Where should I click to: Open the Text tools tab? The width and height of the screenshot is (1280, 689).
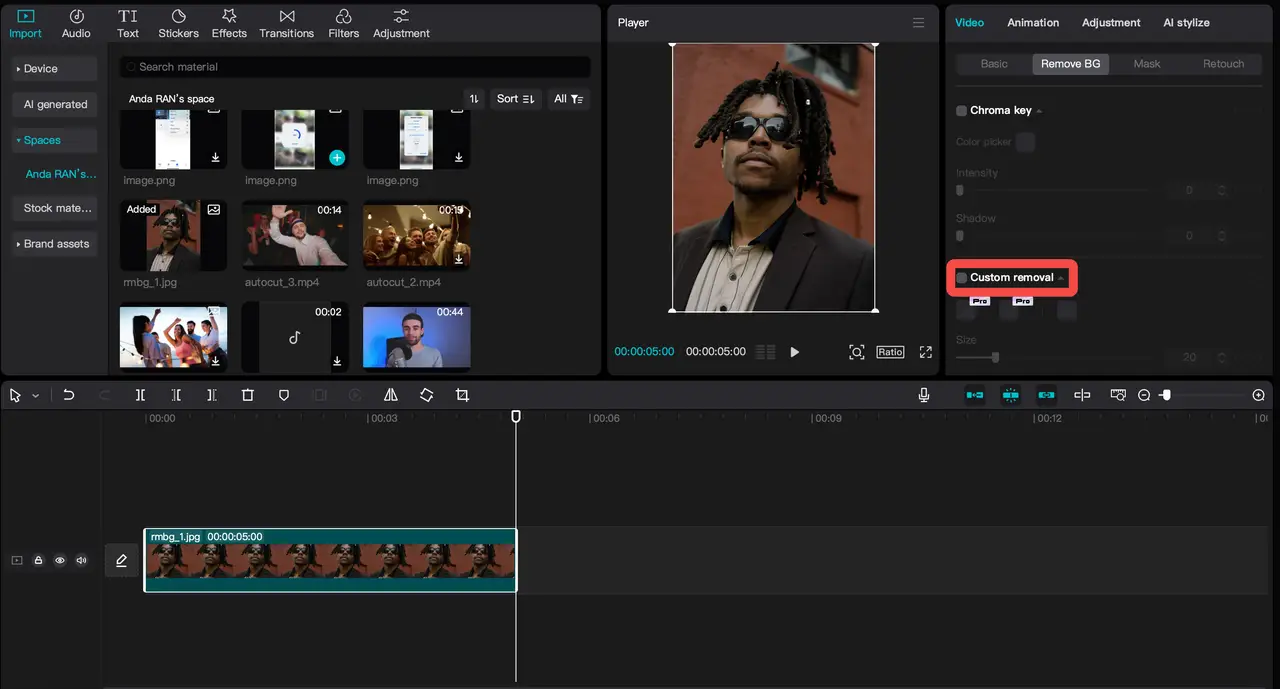[128, 24]
